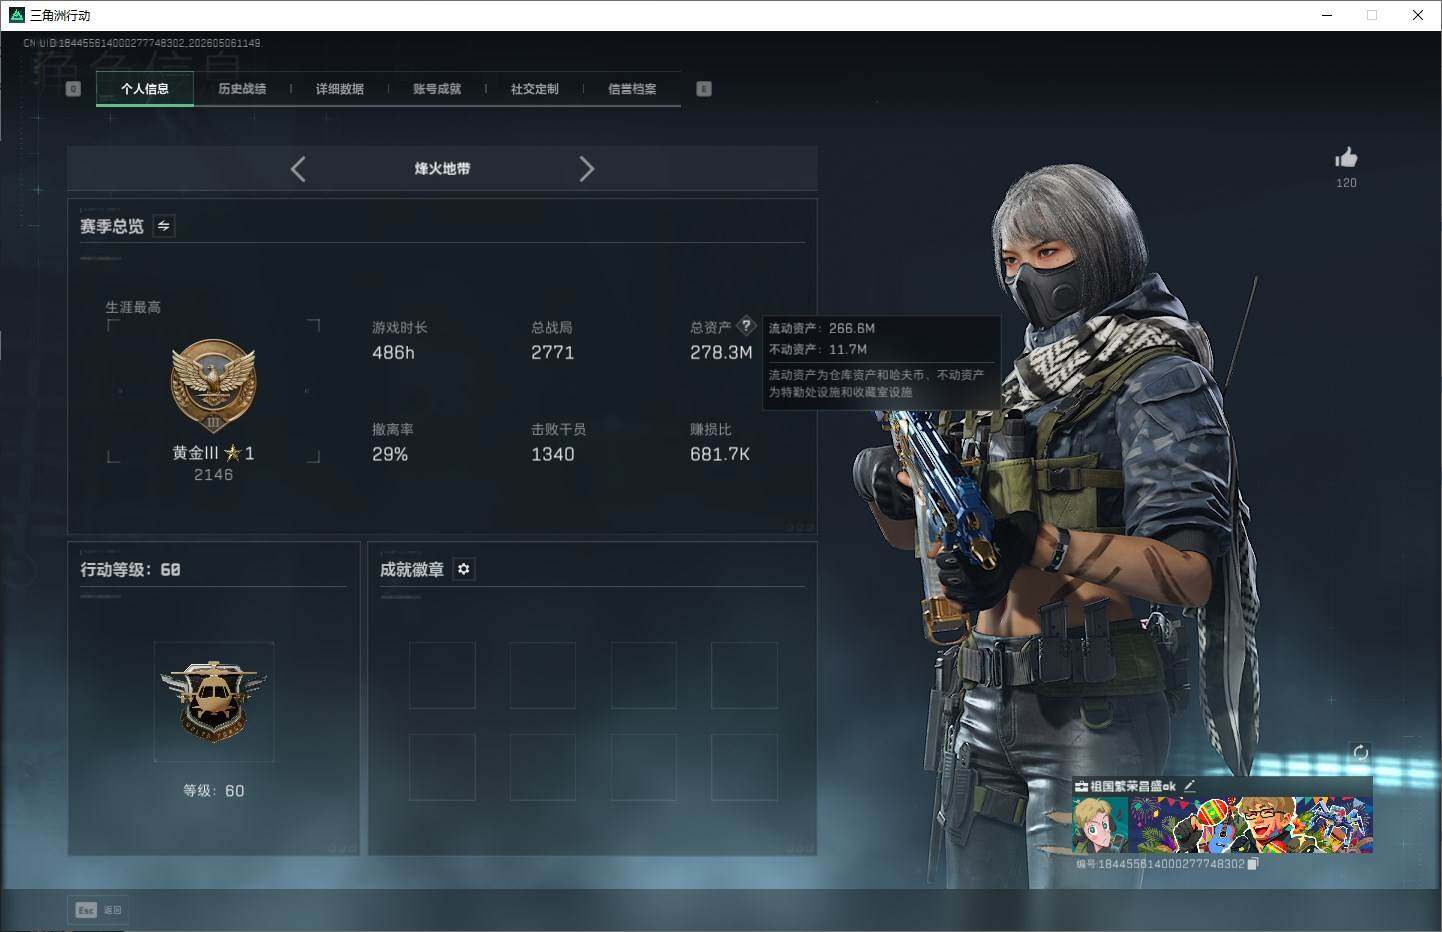Click the 等级: 60 label under the badge
Screen dimensions: 1442x932
click(x=213, y=791)
